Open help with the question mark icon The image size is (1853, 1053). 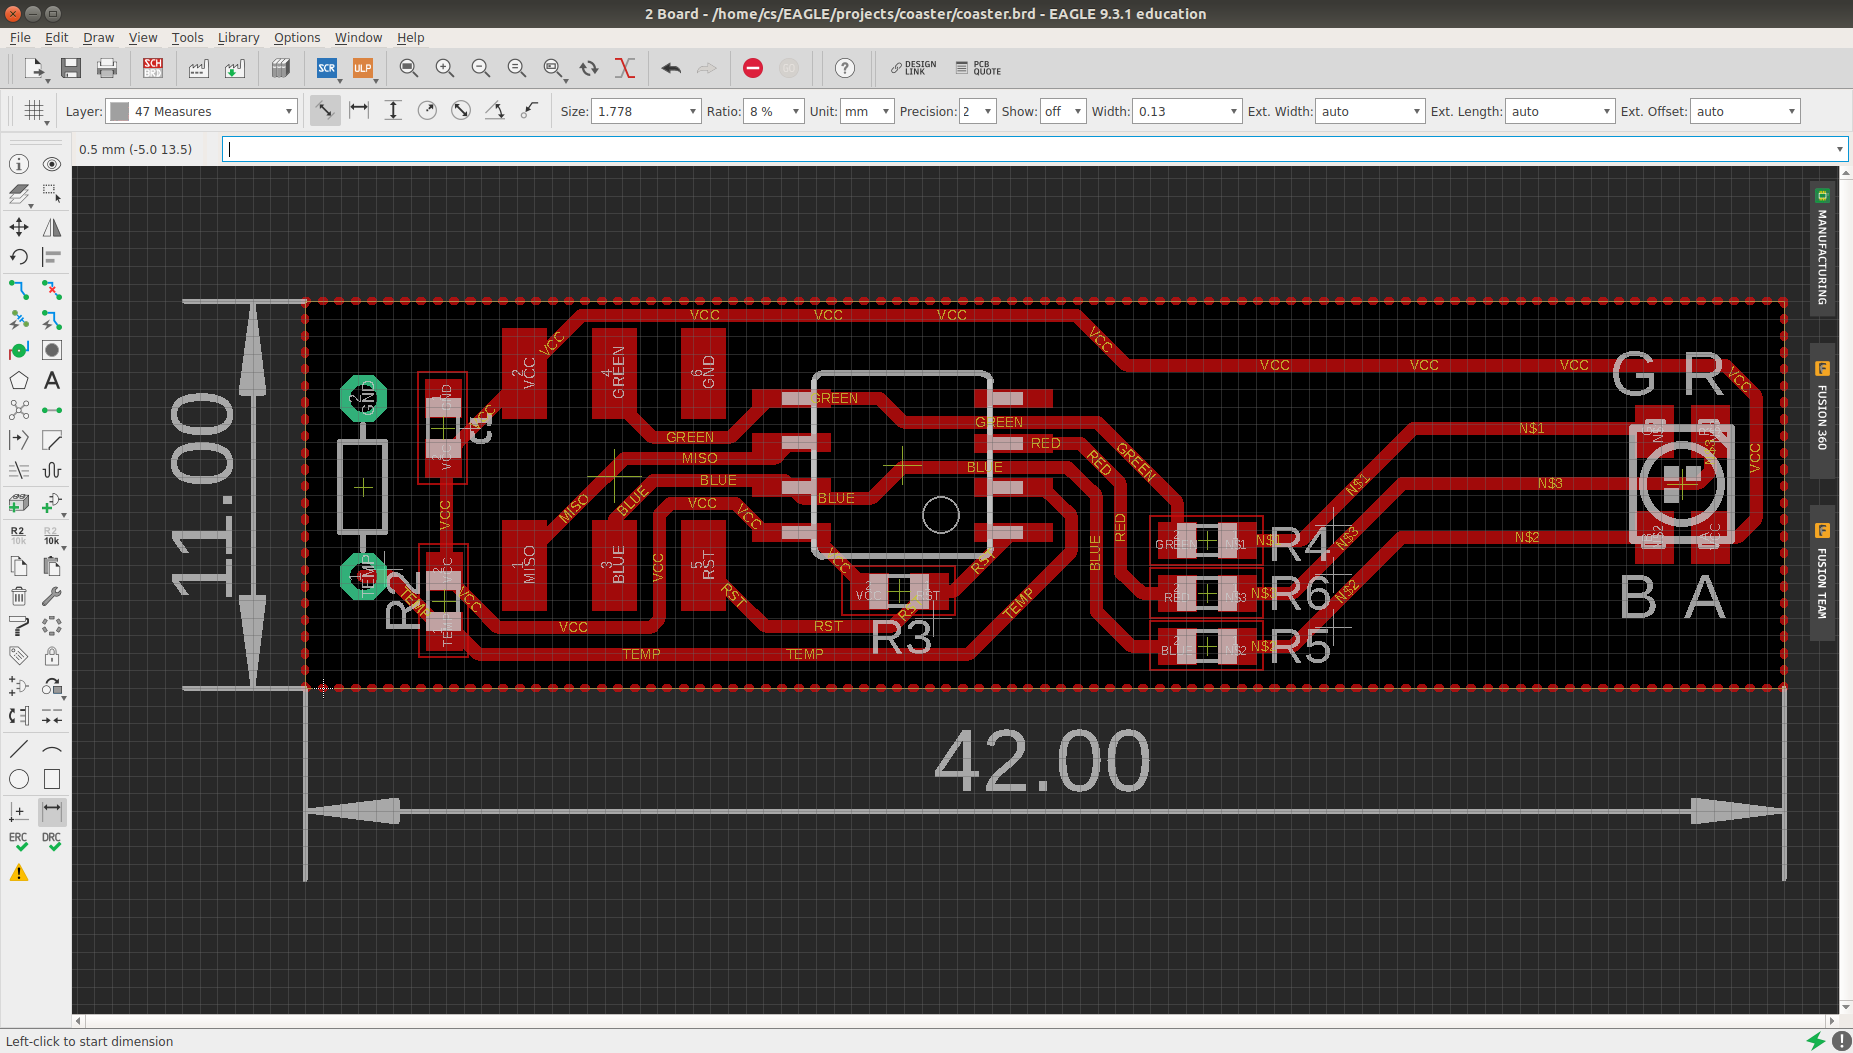point(845,68)
